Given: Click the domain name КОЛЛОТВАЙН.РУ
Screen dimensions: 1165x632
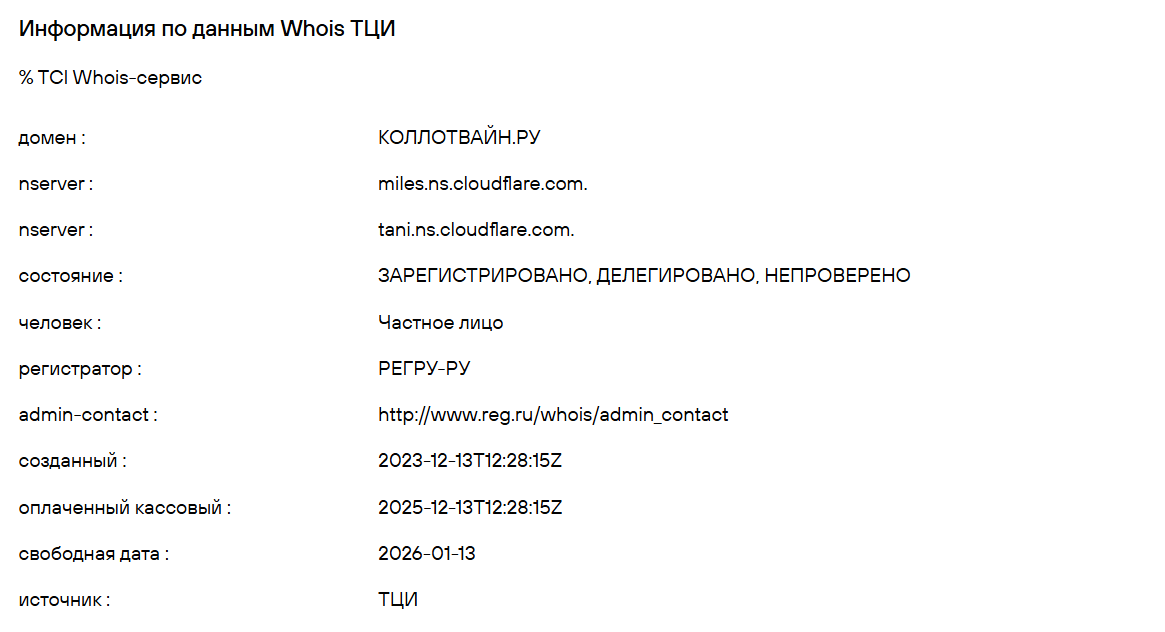Looking at the screenshot, I should 459,138.
